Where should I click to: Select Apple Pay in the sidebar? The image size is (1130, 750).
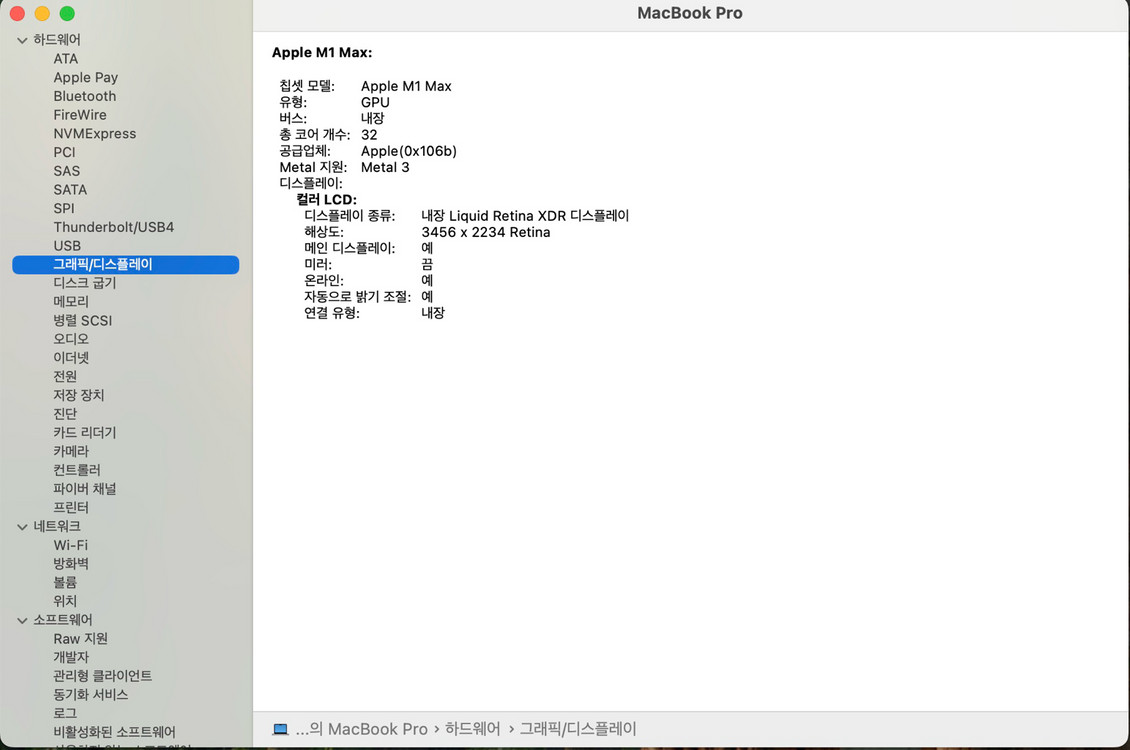pyautogui.click(x=86, y=77)
